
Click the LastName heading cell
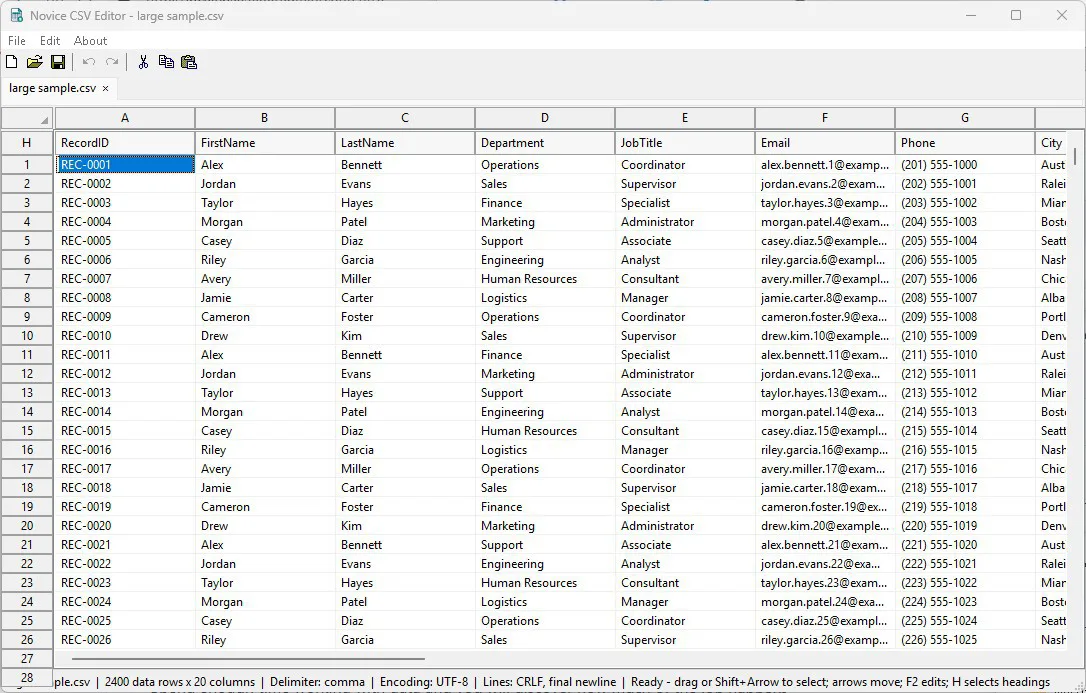(x=405, y=143)
